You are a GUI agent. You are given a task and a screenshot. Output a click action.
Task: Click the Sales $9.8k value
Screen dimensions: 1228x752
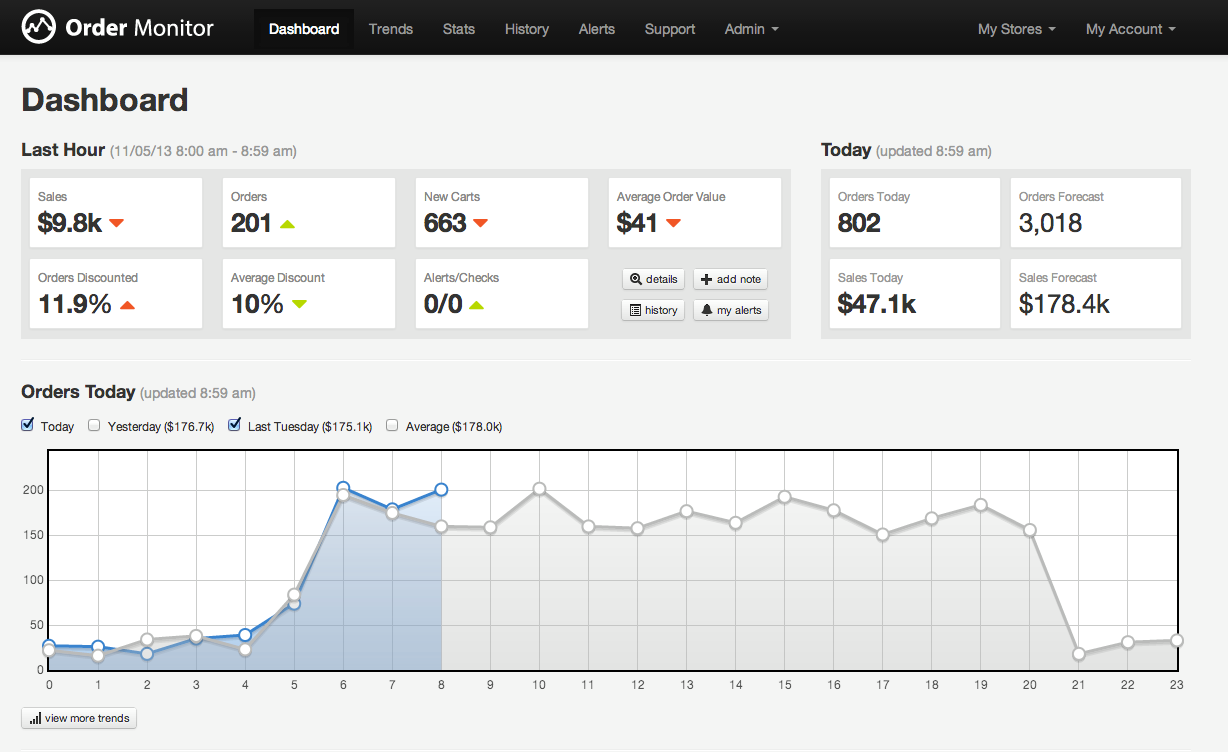70,223
